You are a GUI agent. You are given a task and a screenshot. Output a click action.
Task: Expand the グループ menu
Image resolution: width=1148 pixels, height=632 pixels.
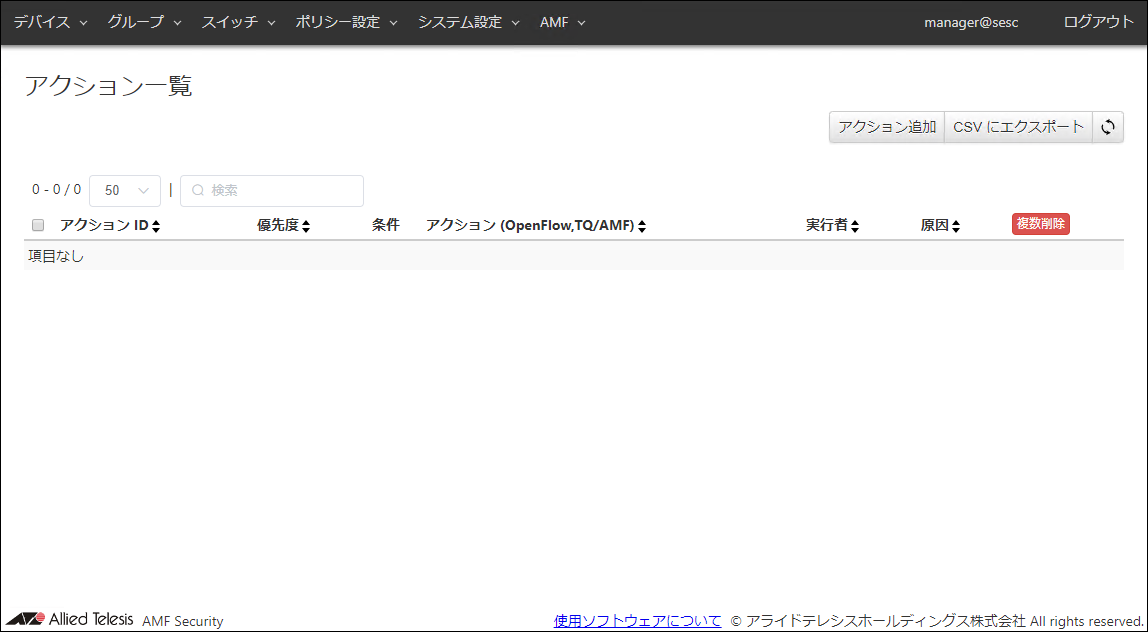144,22
